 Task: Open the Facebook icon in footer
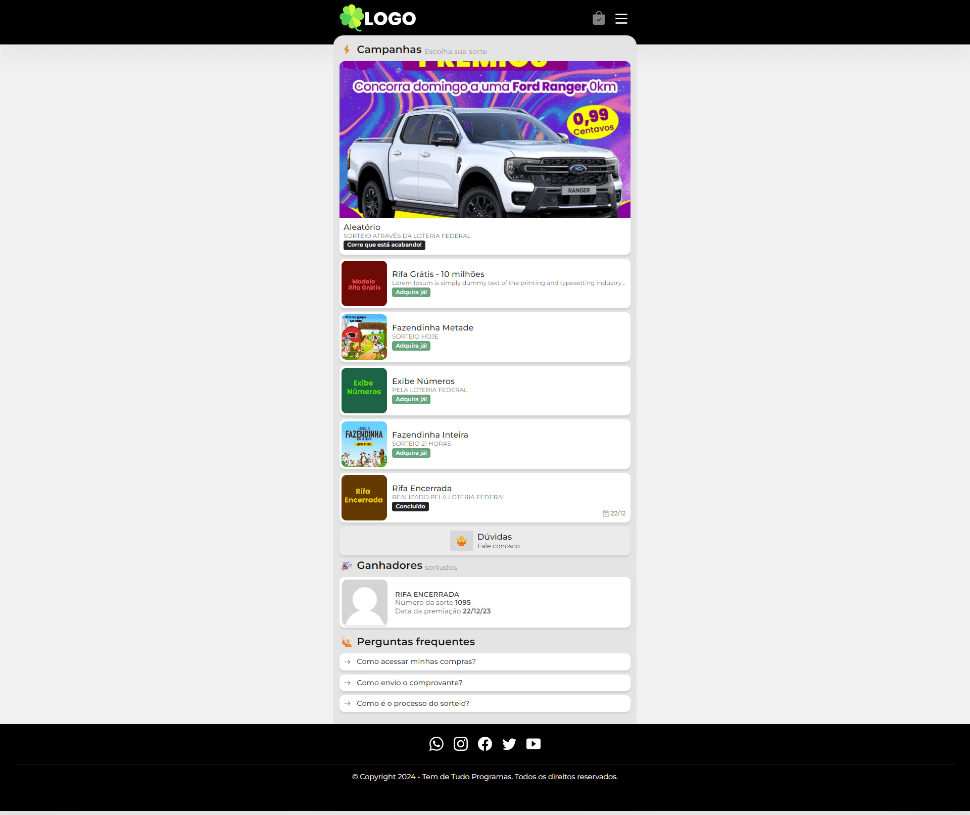point(485,744)
